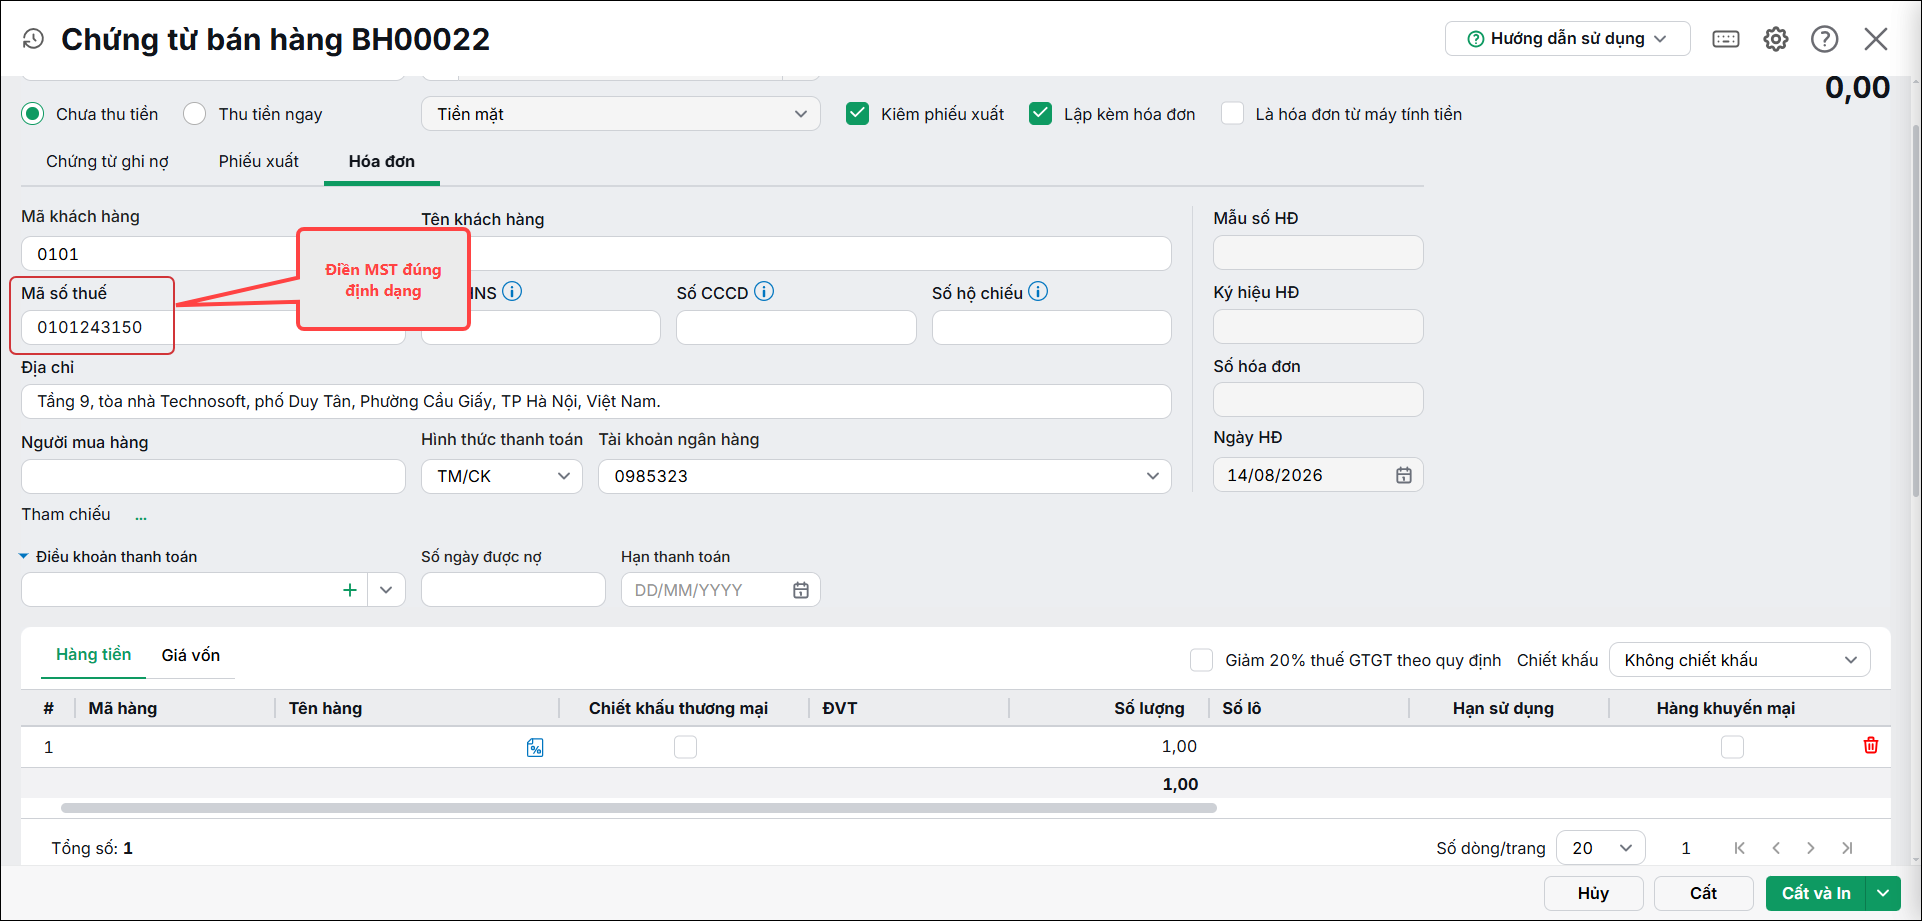Viewport: 1922px width, 921px height.
Task: Expand the Hình thức thanh toán TM/CK dropdown
Action: click(502, 476)
